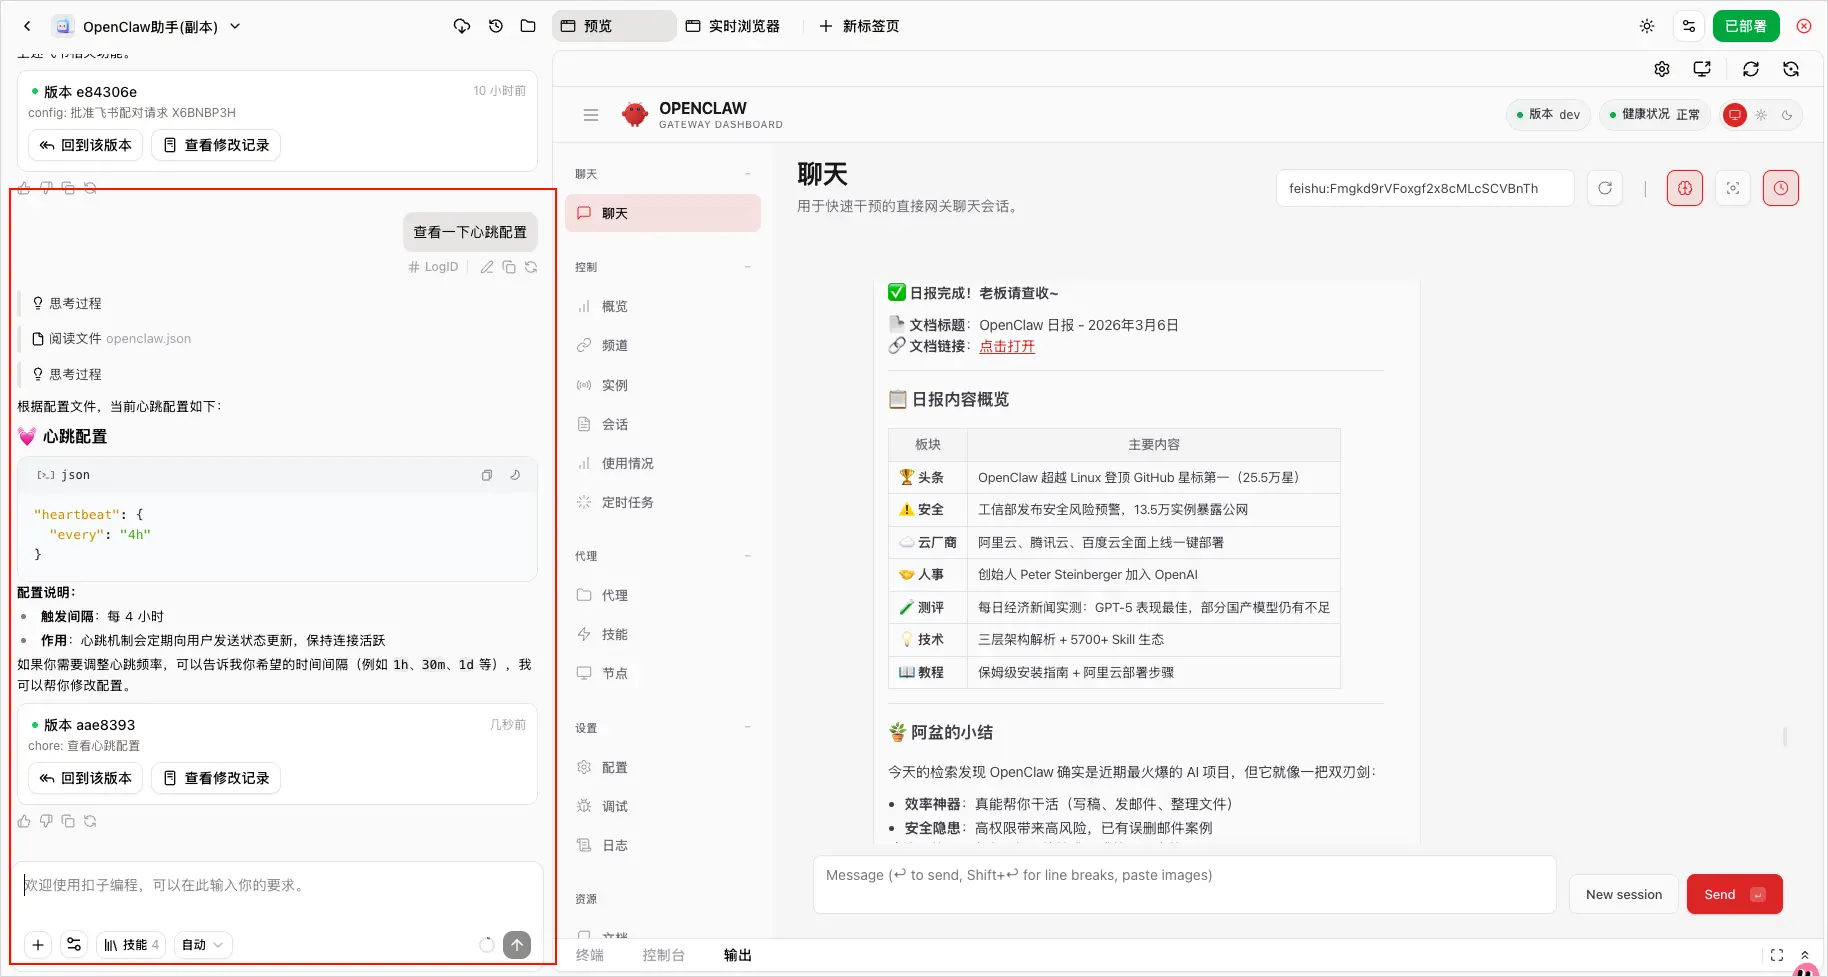Open the version history clock icon
The height and width of the screenshot is (977, 1828).
tap(496, 26)
